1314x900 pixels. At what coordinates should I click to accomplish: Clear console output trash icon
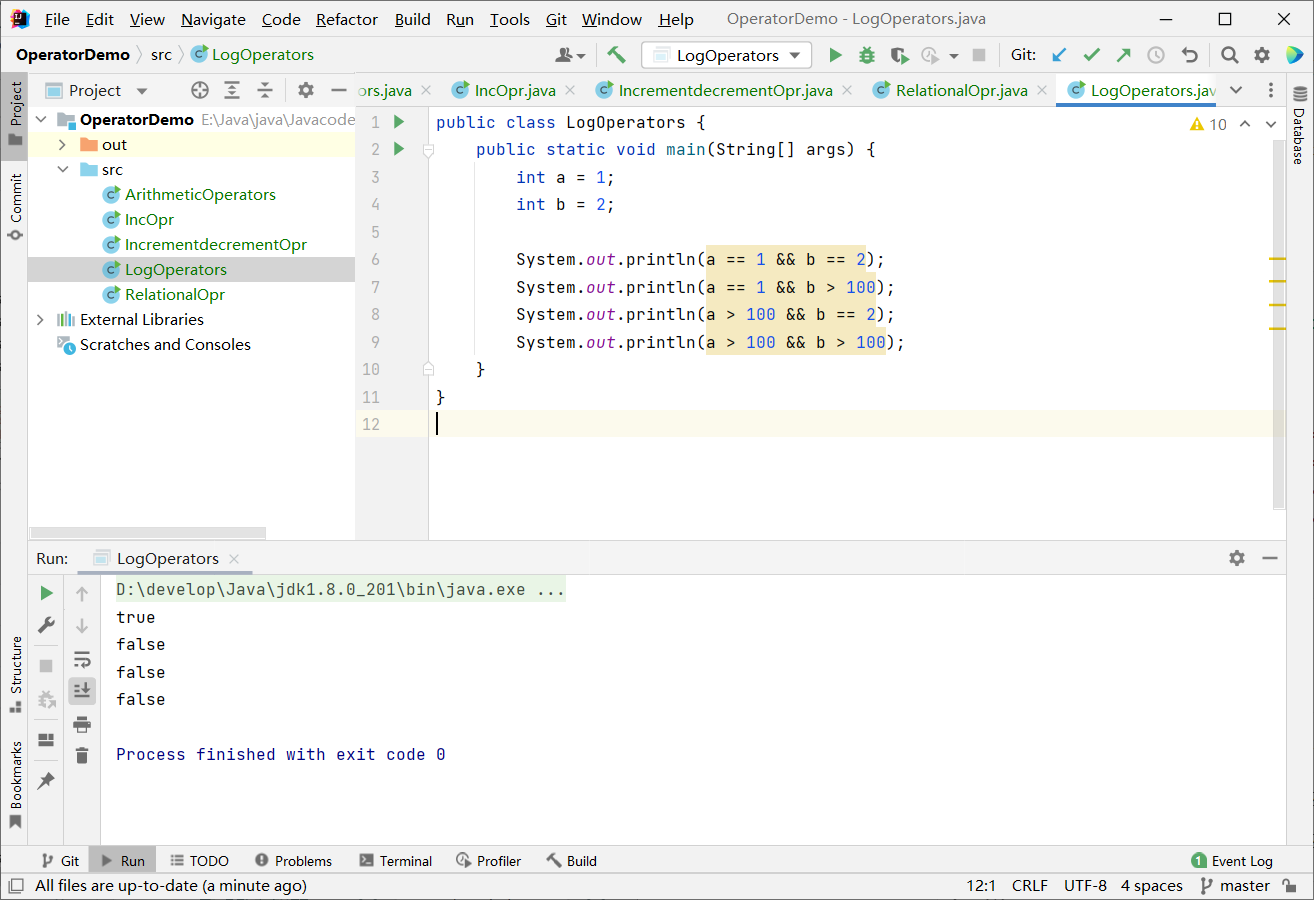(x=82, y=755)
